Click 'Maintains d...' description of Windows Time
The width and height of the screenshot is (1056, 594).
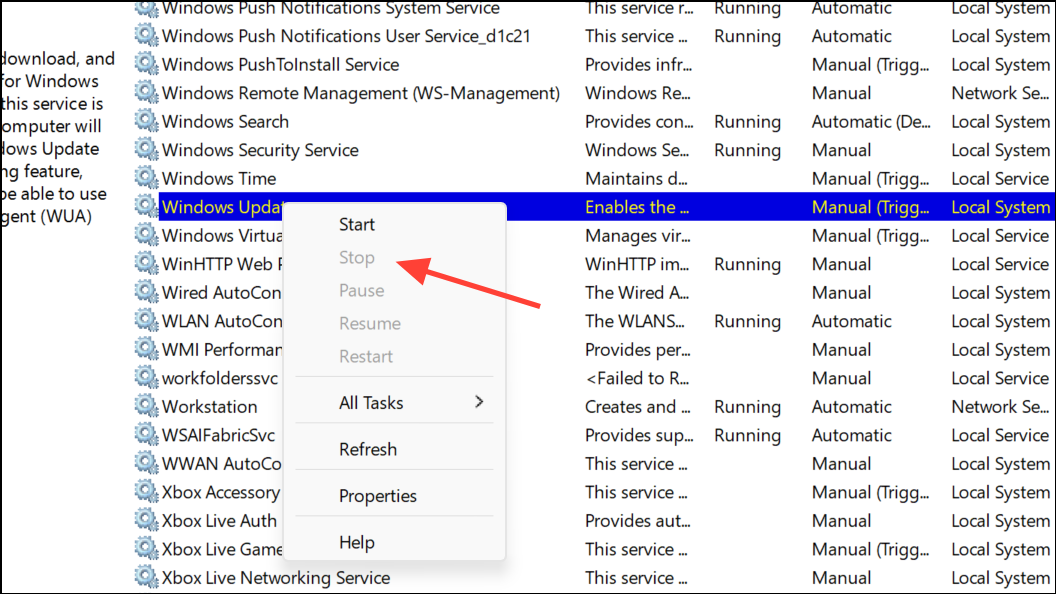tap(636, 178)
